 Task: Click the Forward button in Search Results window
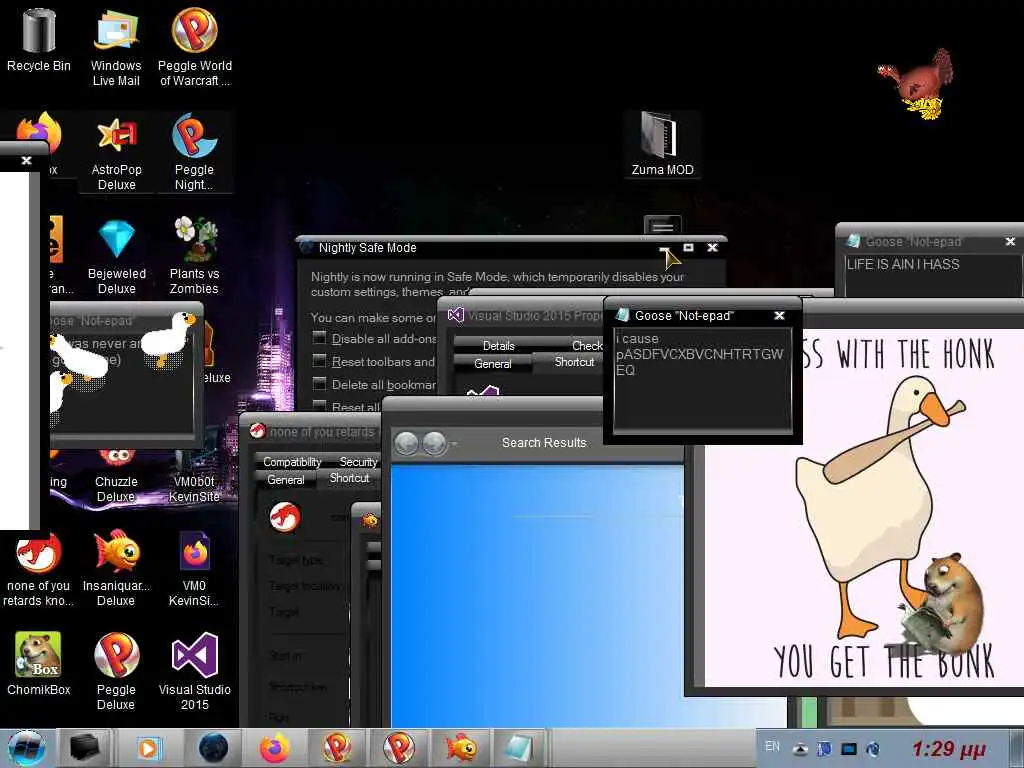click(x=434, y=444)
